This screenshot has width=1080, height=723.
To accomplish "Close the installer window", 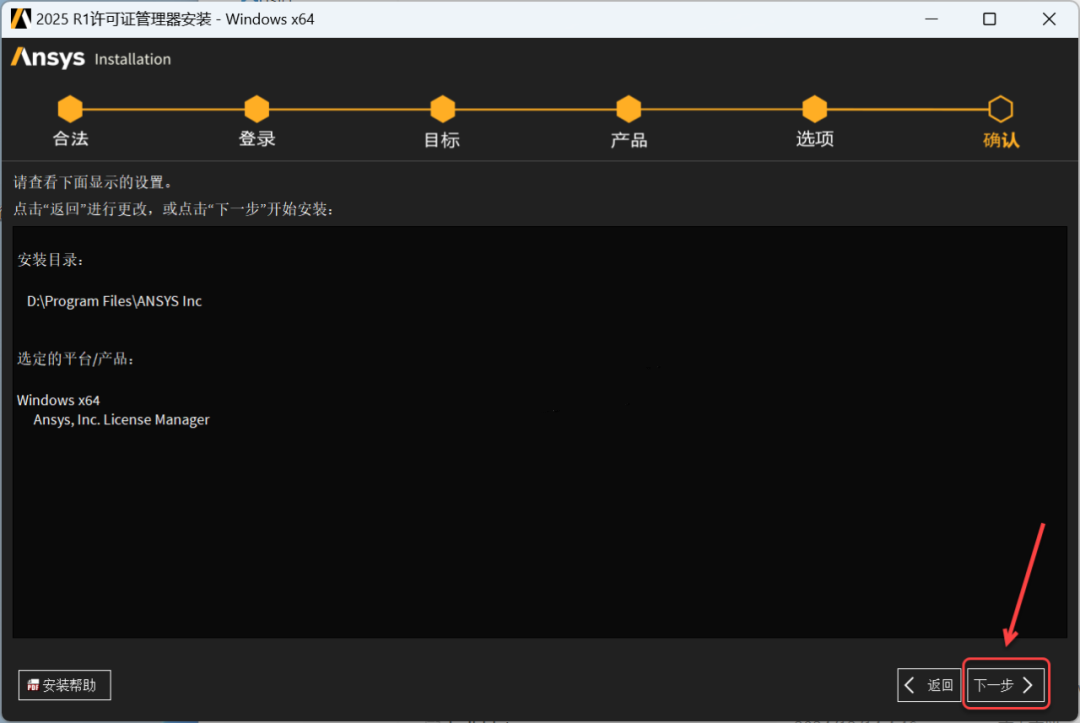I will [1049, 19].
